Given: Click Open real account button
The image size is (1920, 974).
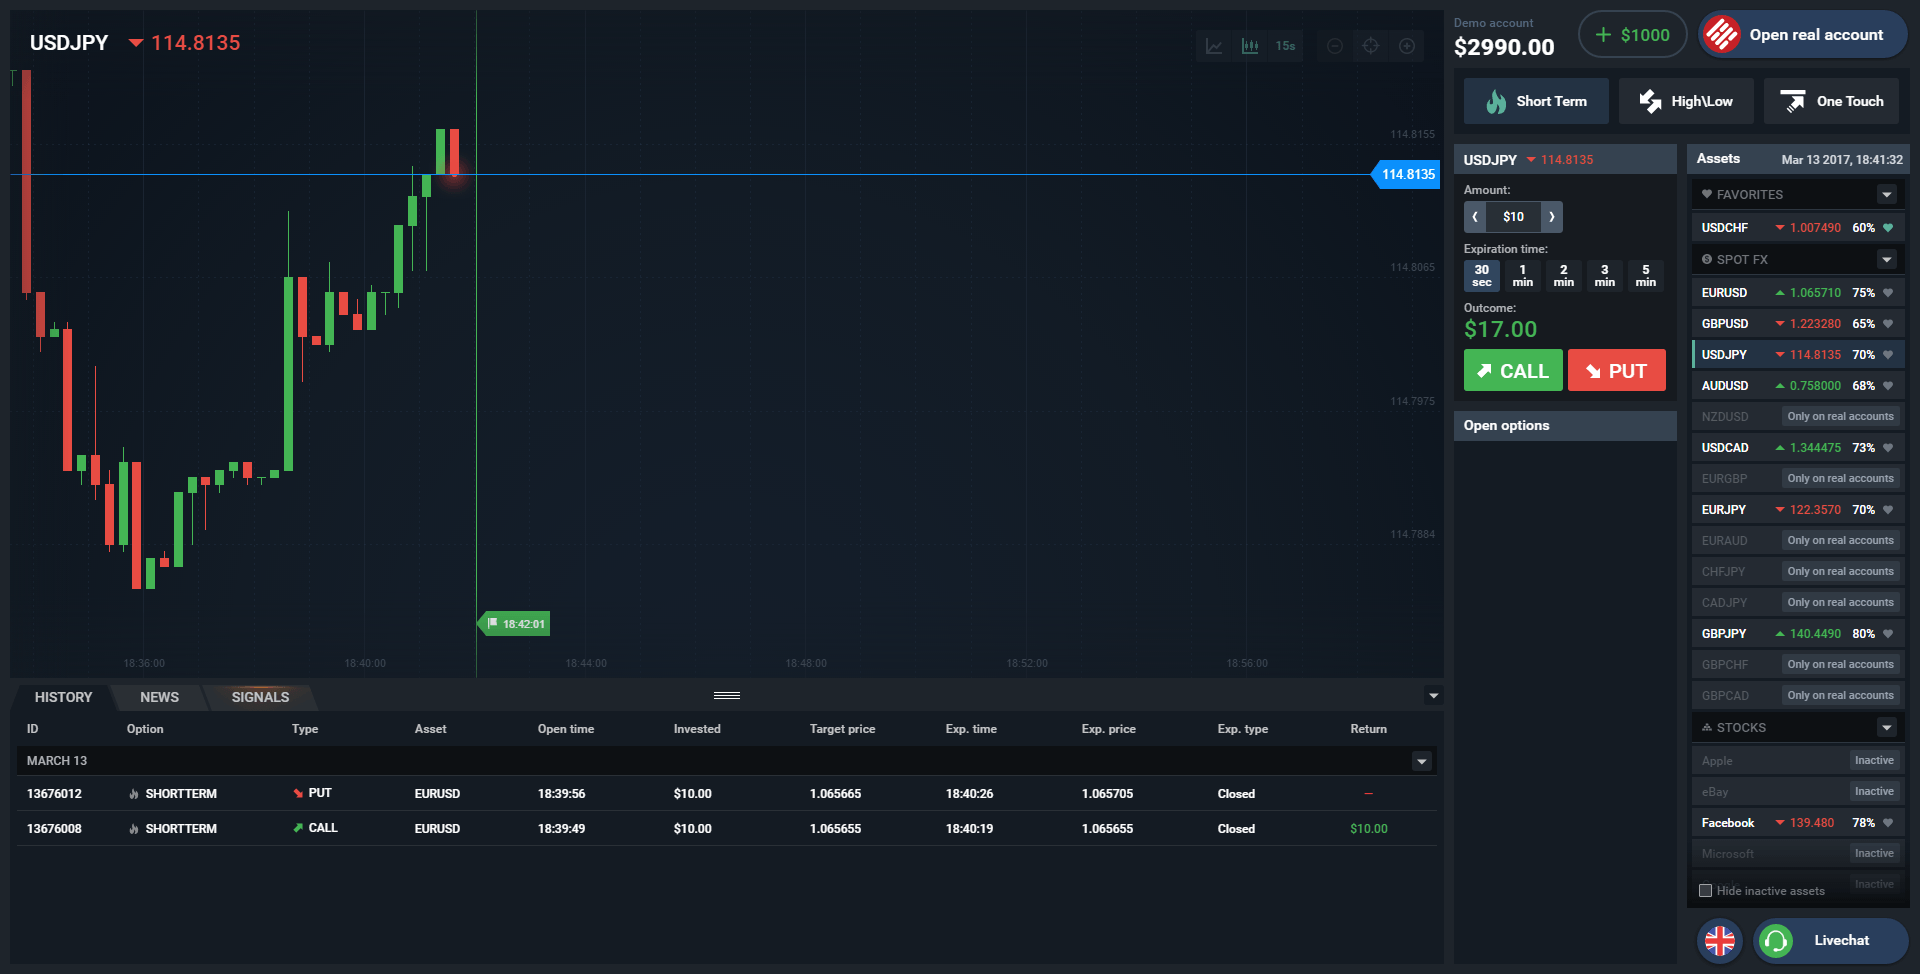Looking at the screenshot, I should tap(1802, 35).
